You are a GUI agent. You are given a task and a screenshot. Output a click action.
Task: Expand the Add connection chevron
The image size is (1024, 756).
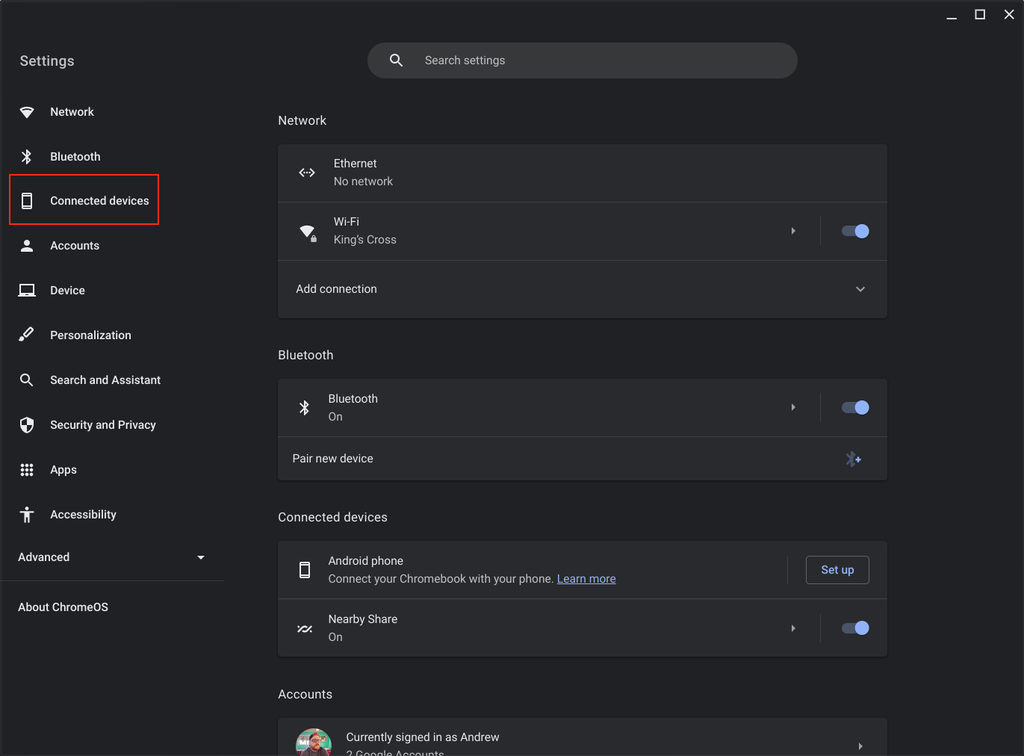click(860, 289)
